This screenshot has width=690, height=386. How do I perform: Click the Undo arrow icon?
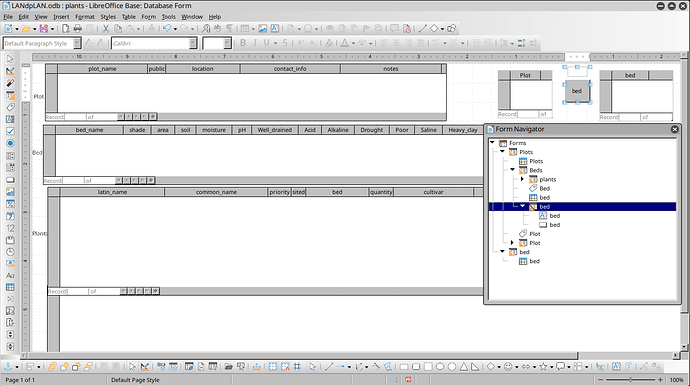(x=166, y=29)
